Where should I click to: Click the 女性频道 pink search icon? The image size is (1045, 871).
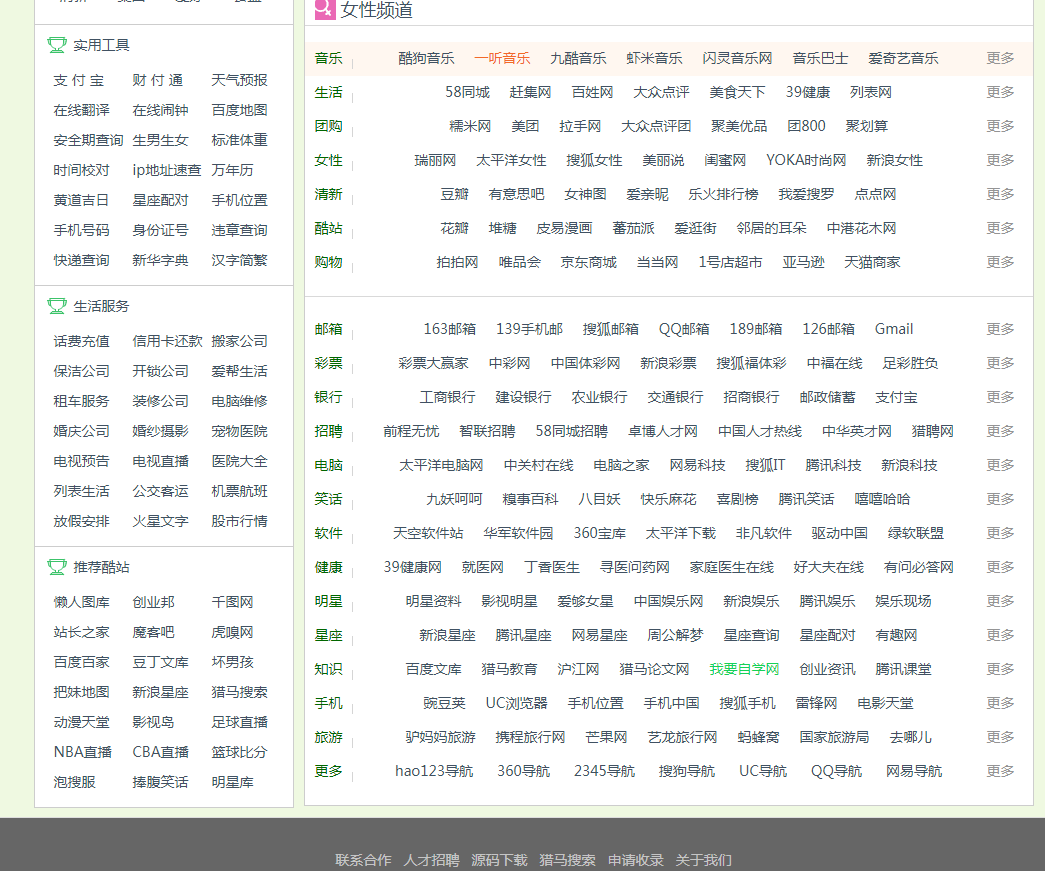tap(325, 9)
